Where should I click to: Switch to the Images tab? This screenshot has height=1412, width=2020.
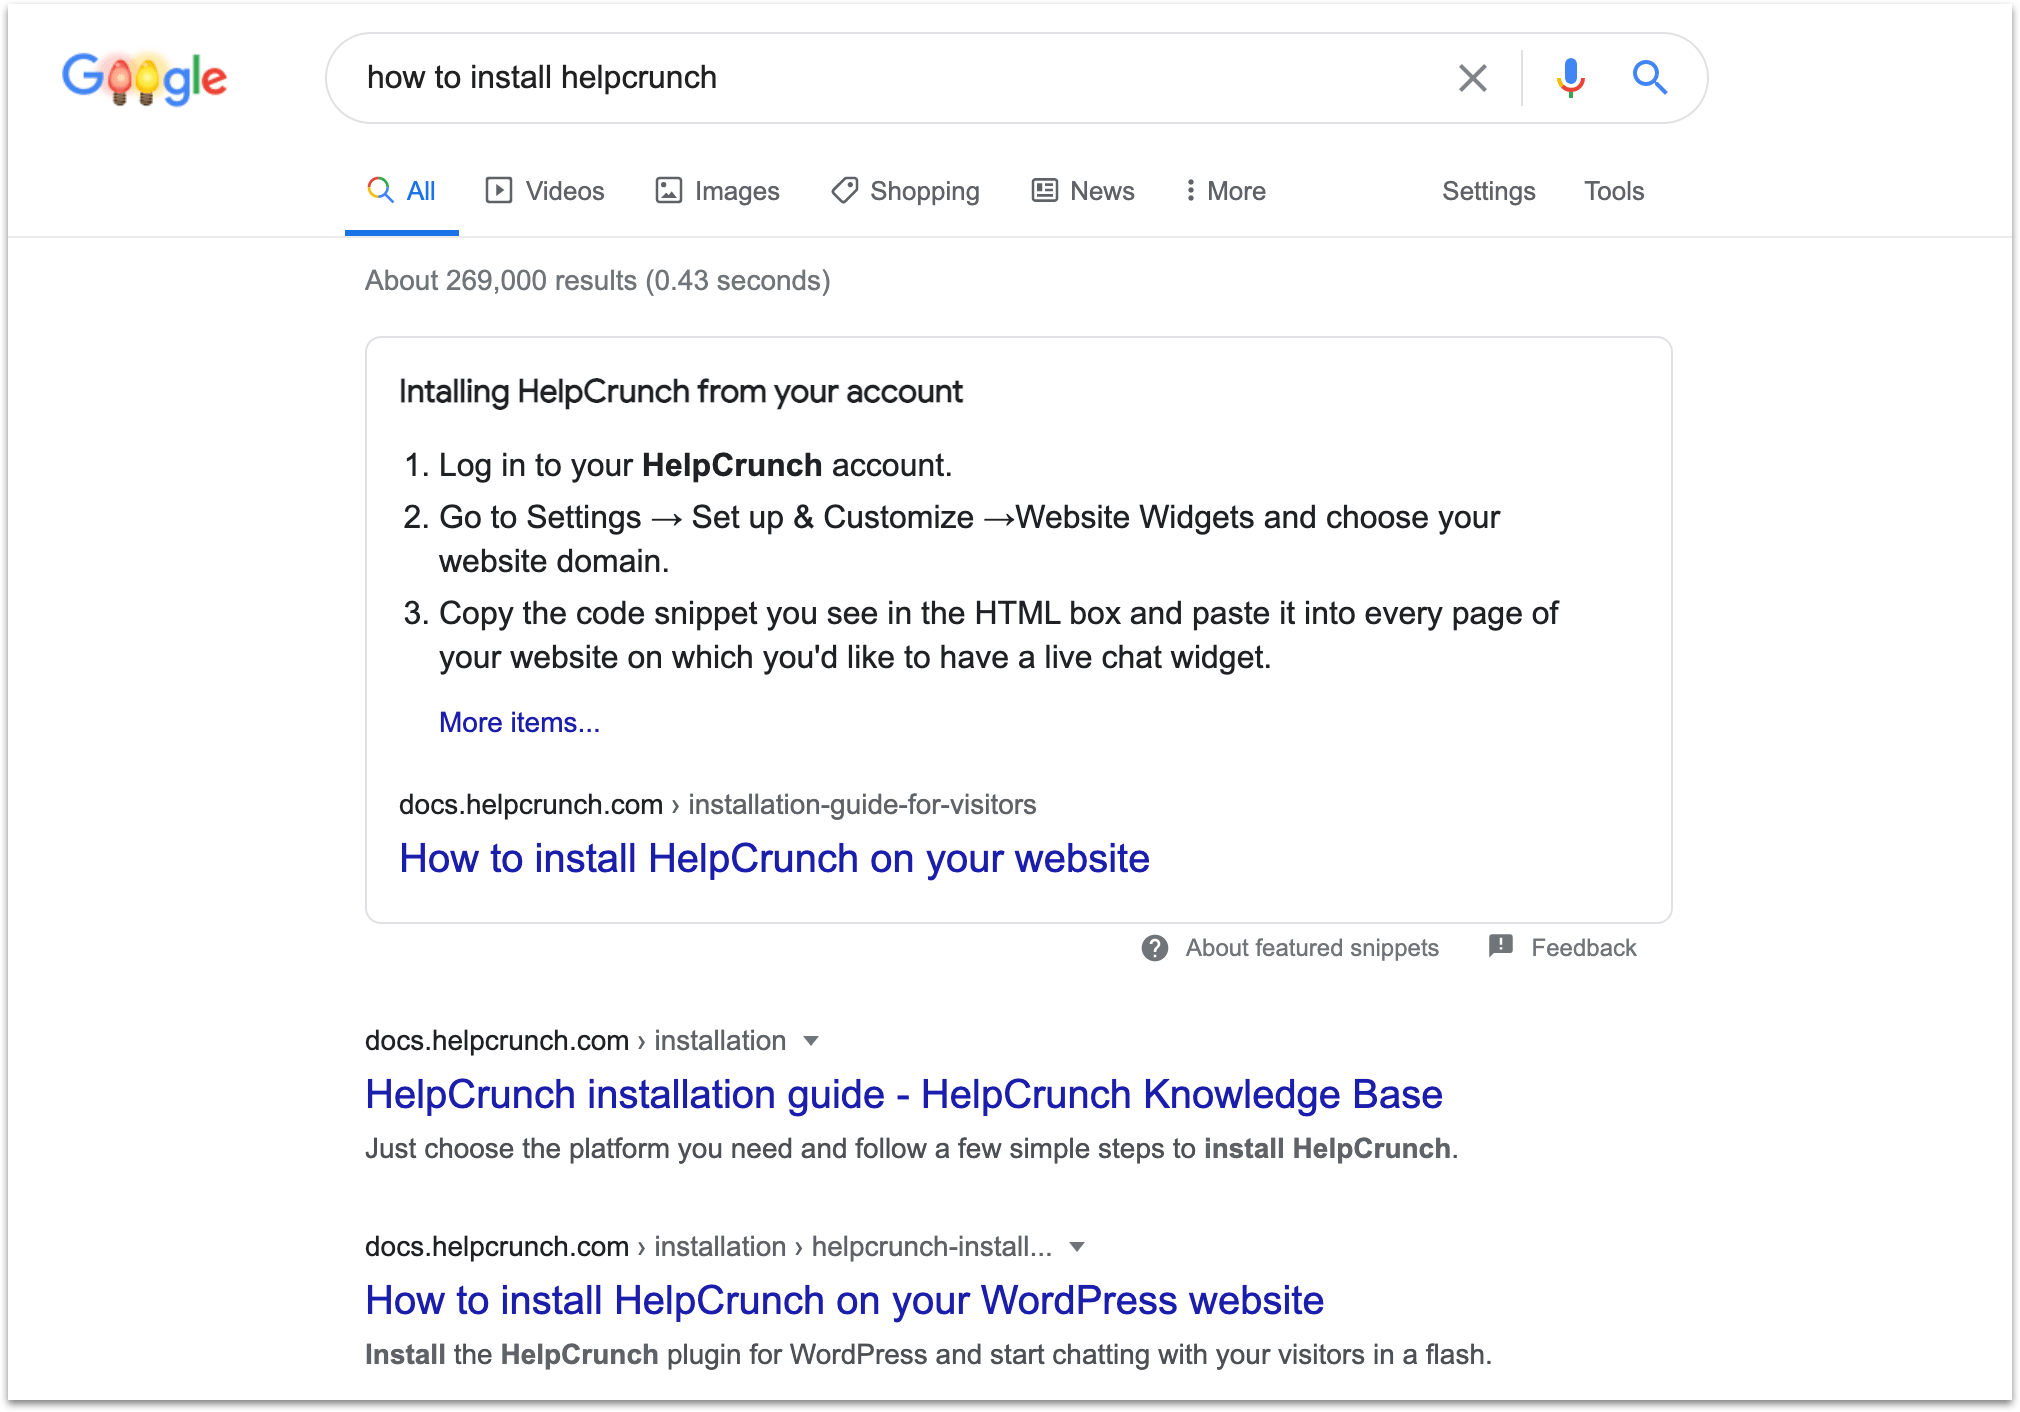coord(717,191)
